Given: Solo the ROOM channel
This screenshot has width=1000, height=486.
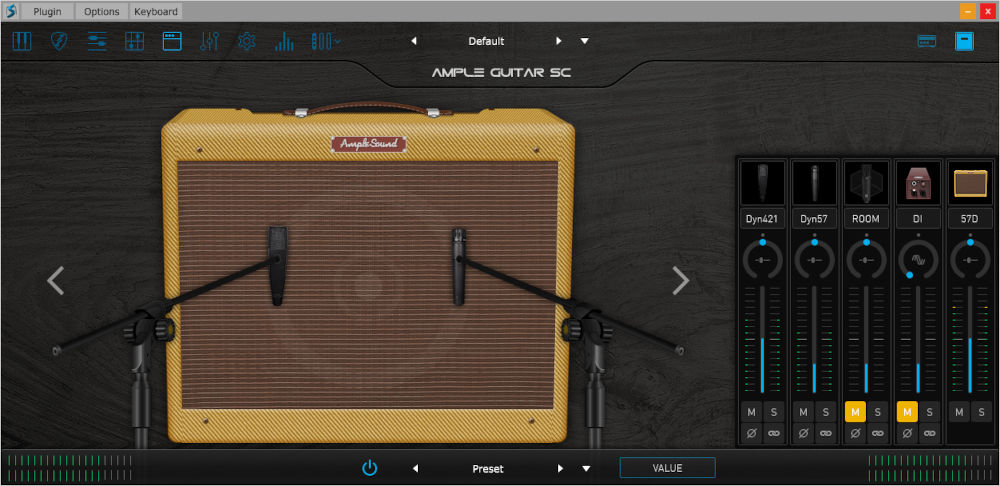Looking at the screenshot, I should [x=878, y=412].
